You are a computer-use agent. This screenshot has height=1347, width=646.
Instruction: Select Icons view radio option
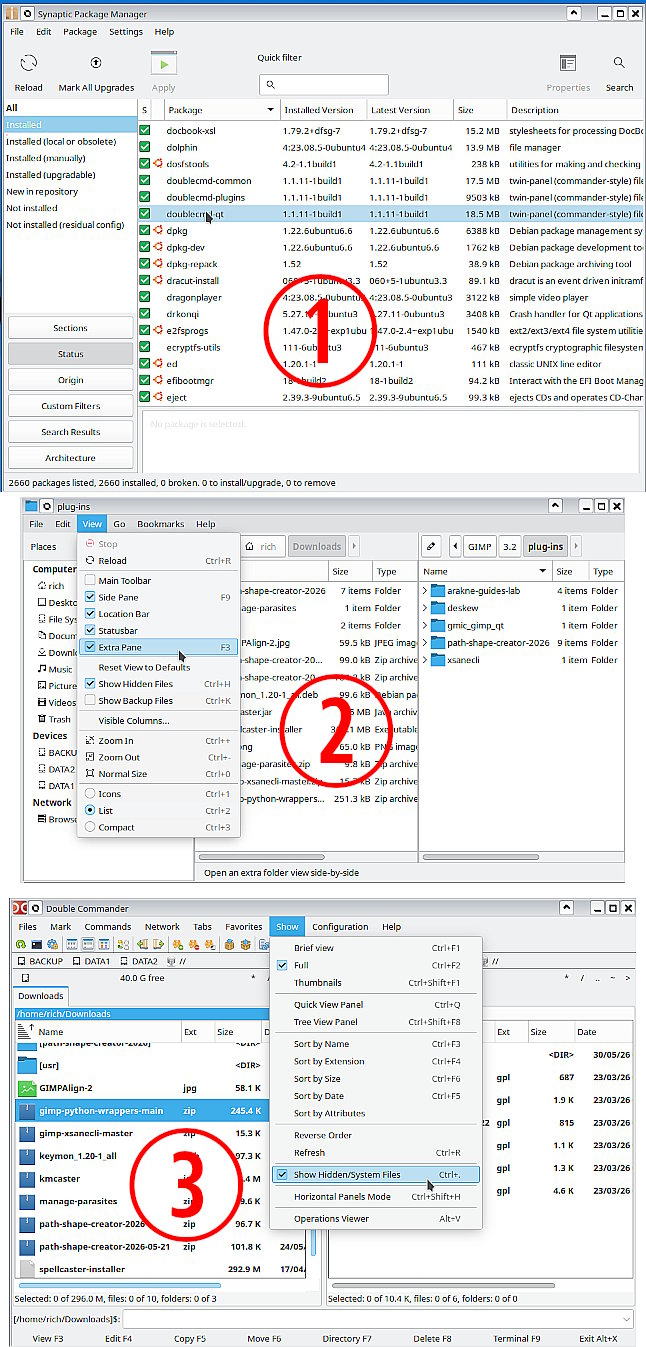coord(90,794)
